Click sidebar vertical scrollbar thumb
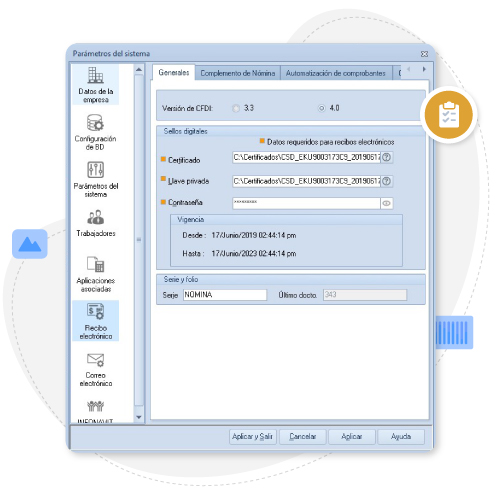Image resolution: width=500 pixels, height=500 pixels. pos(139,240)
